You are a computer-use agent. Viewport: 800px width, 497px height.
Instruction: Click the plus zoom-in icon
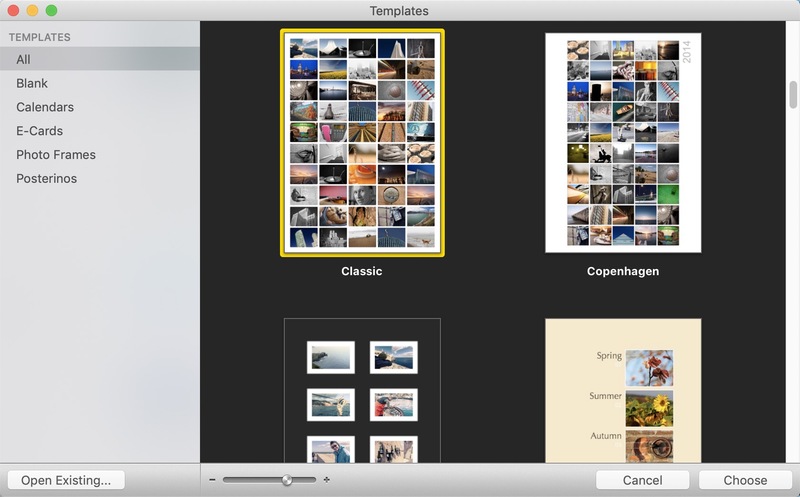click(x=327, y=480)
